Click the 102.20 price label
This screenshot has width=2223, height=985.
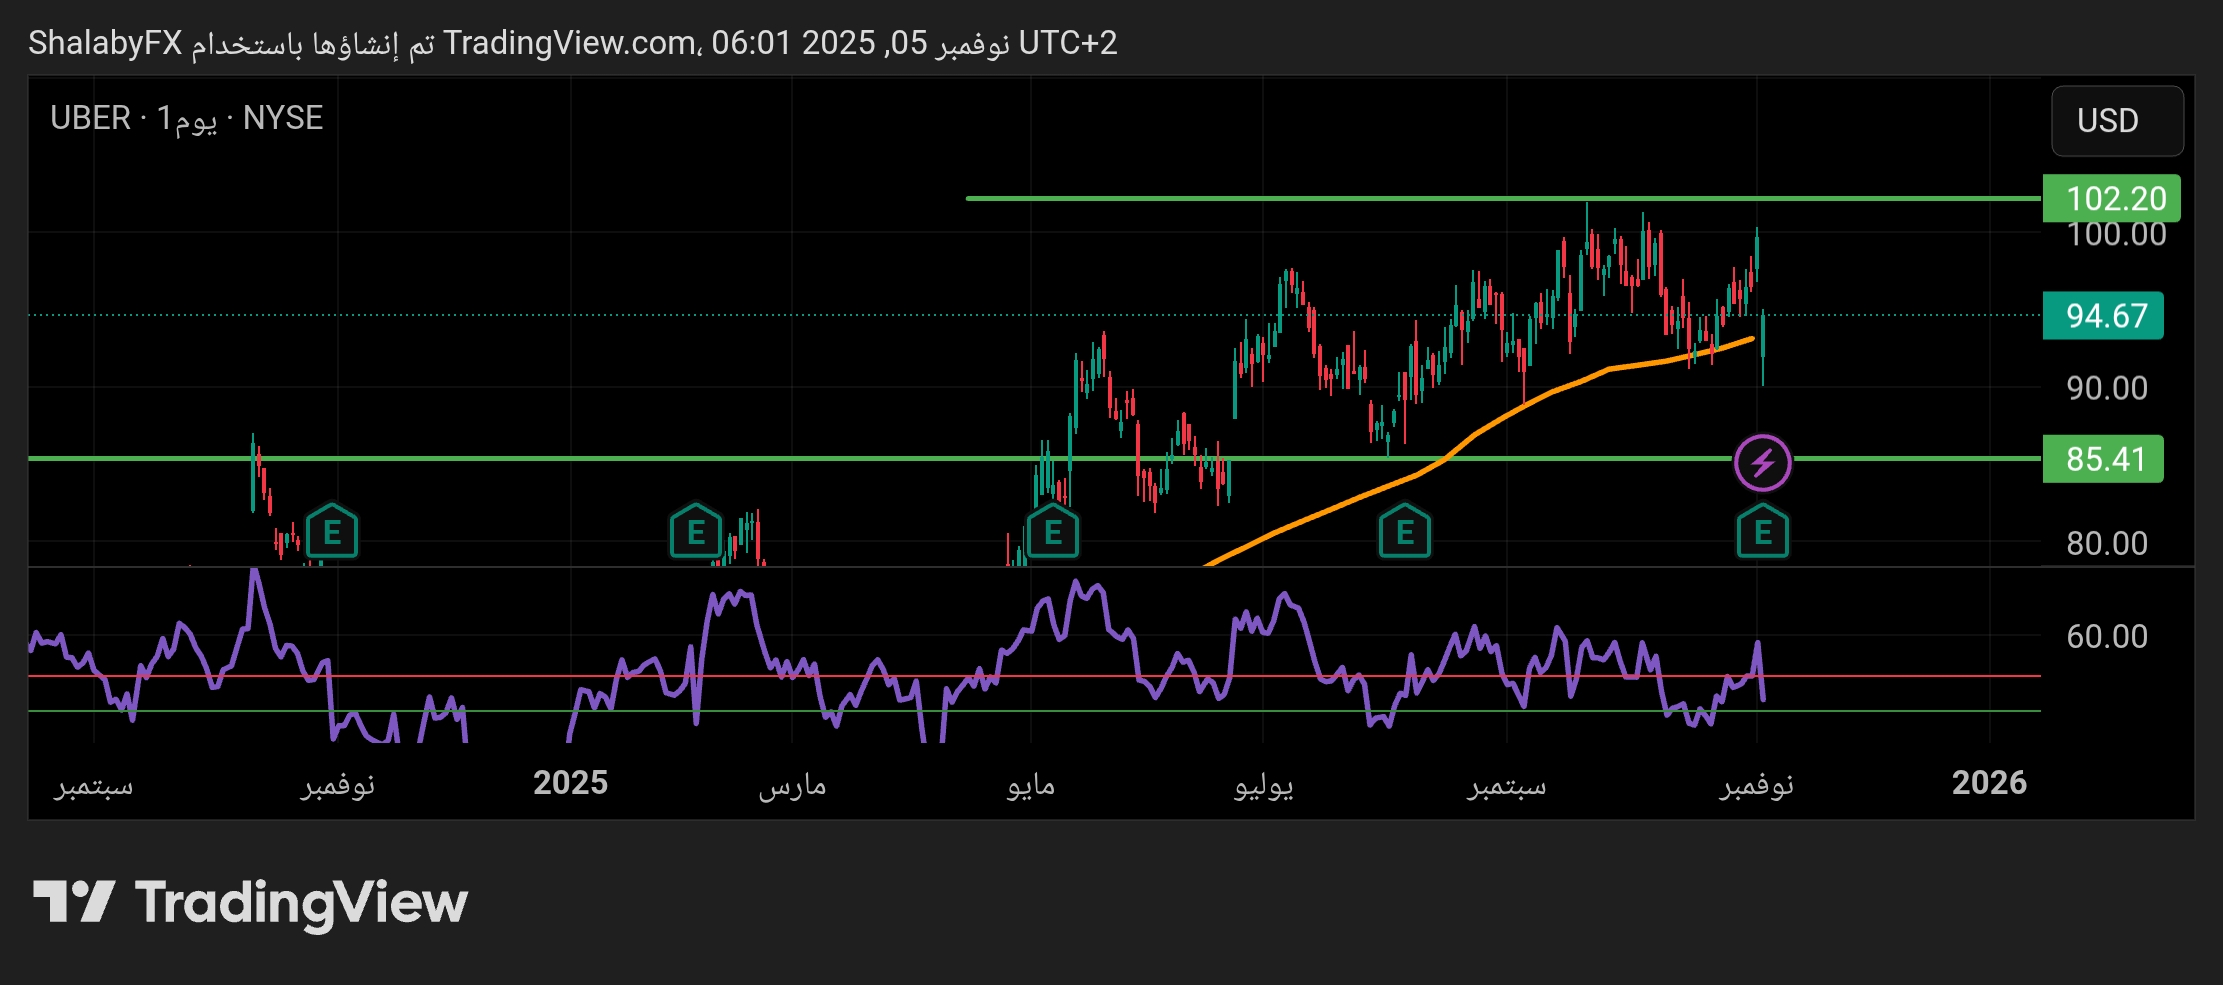(x=2110, y=198)
